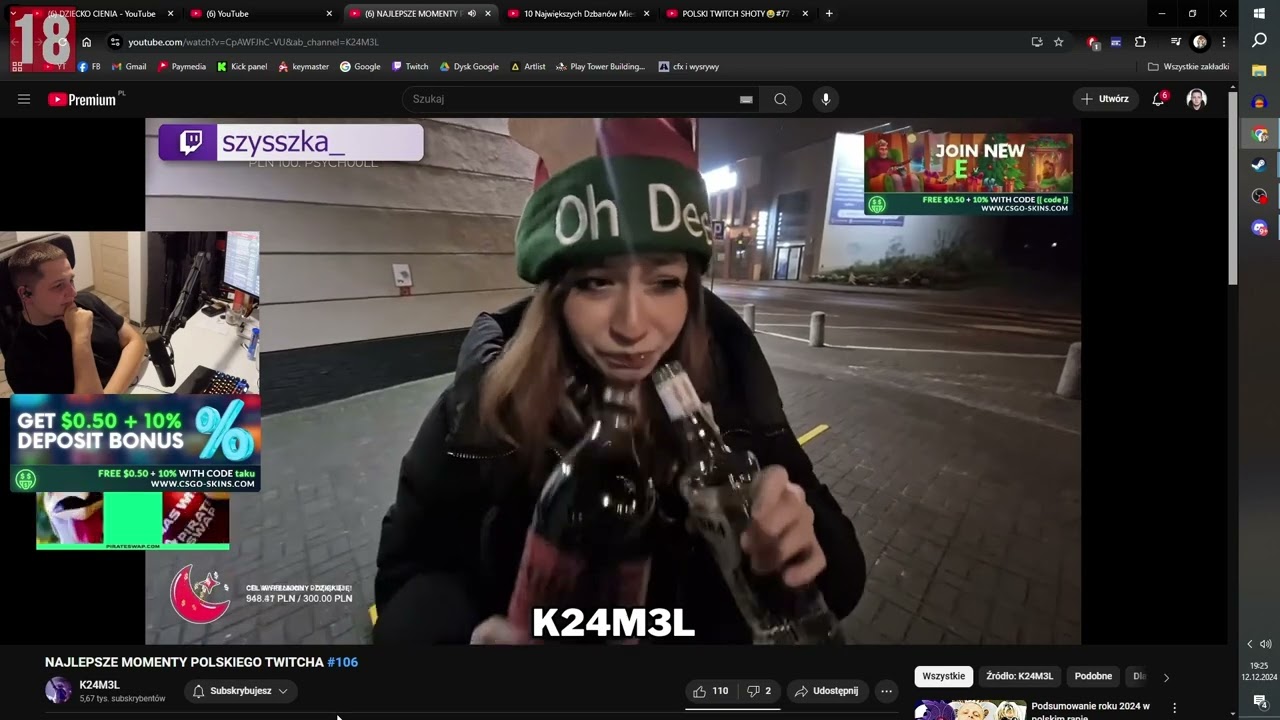The image size is (1280, 720).
Task: Dislike the video
Action: coord(759,691)
